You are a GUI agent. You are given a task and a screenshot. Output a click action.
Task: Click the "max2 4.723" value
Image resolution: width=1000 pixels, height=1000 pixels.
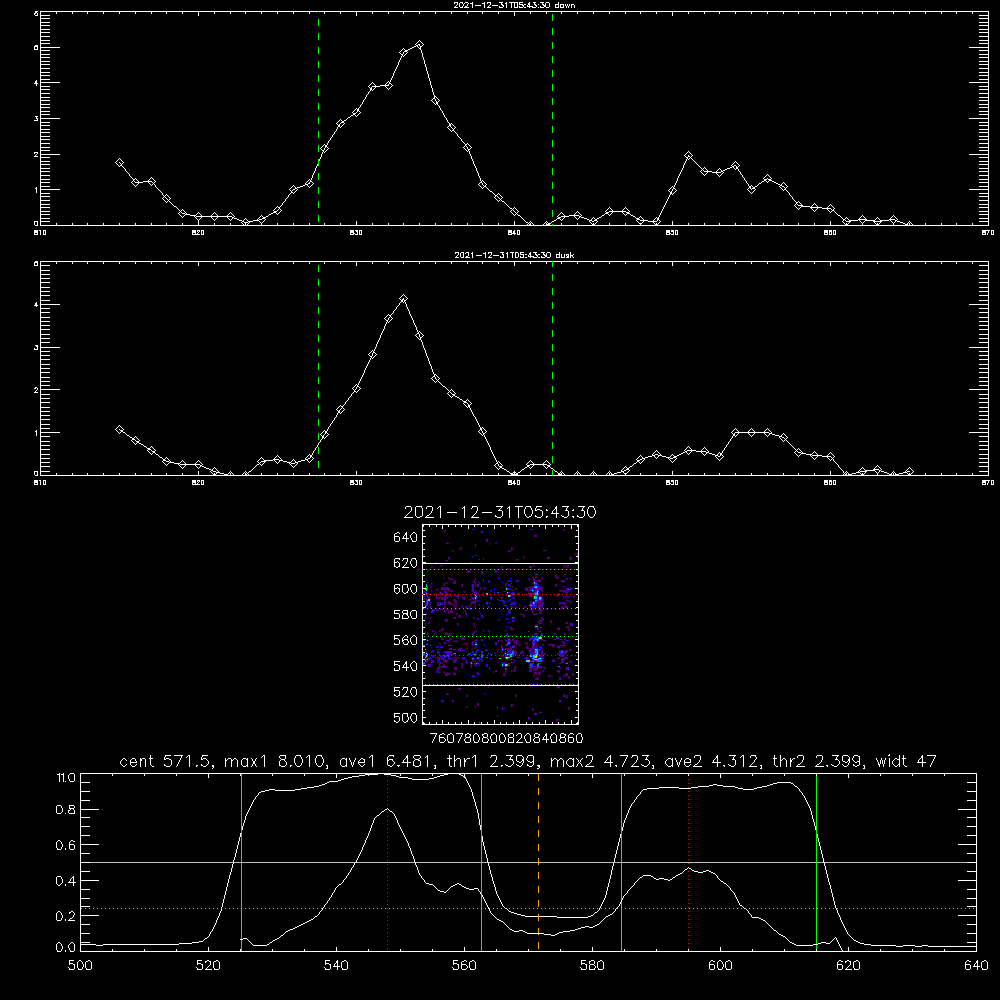pos(601,761)
